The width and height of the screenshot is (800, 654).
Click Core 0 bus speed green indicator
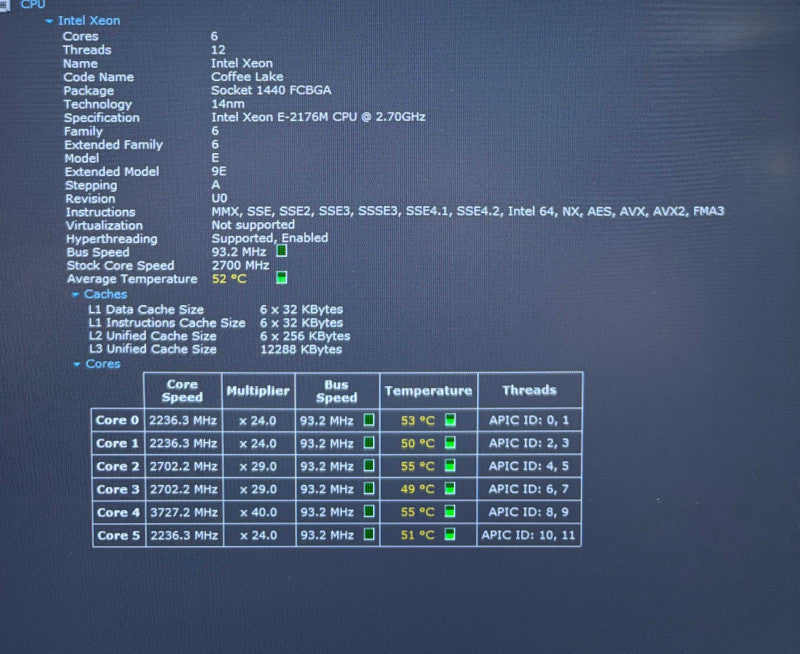369,420
